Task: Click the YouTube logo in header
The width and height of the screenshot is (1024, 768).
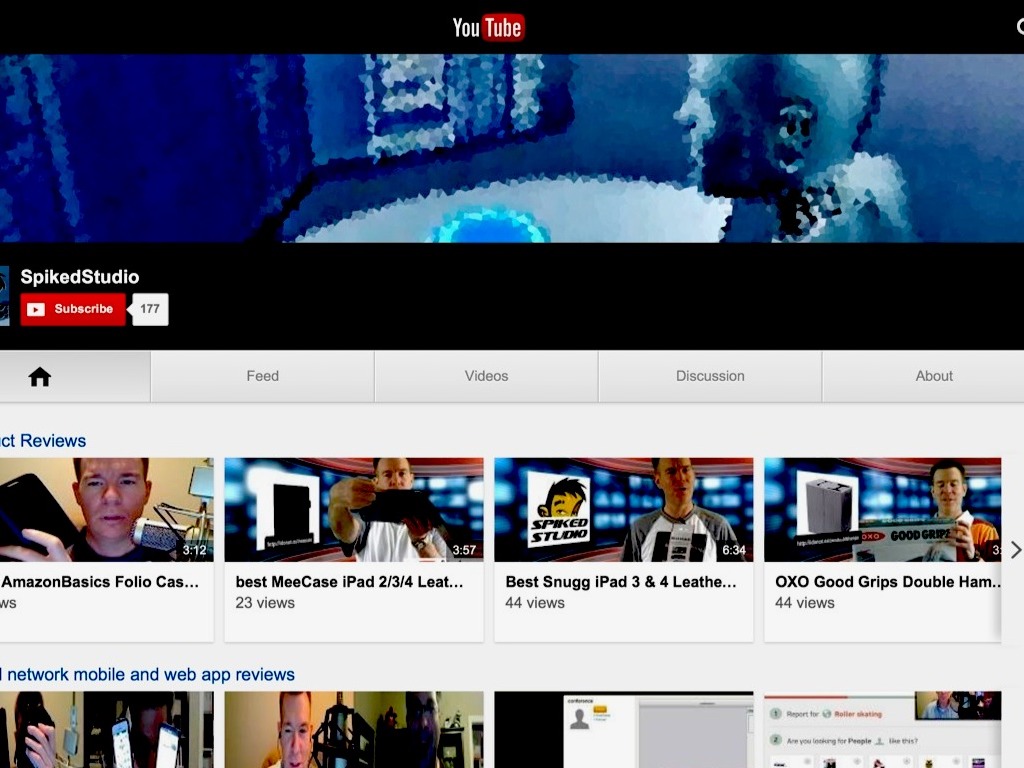Action: click(488, 27)
